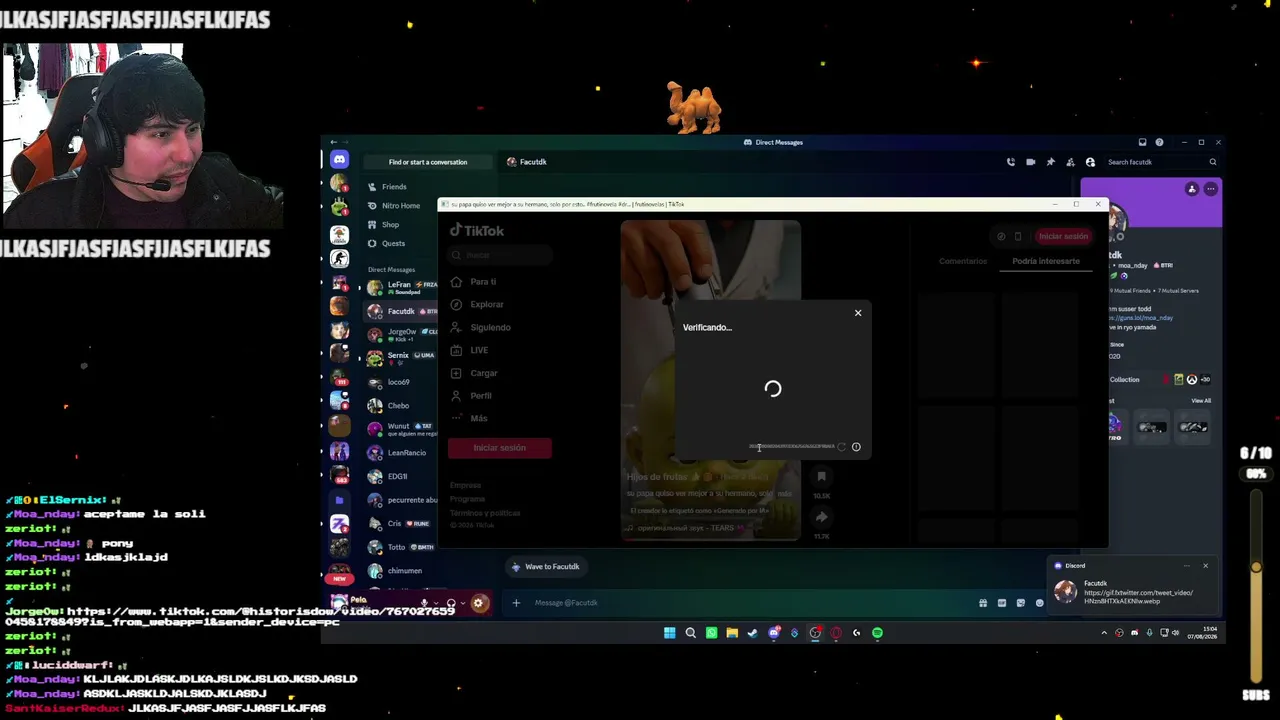Screen dimensions: 1280x720
Task: Show pinned messages in Discord
Action: pyautogui.click(x=1050, y=162)
